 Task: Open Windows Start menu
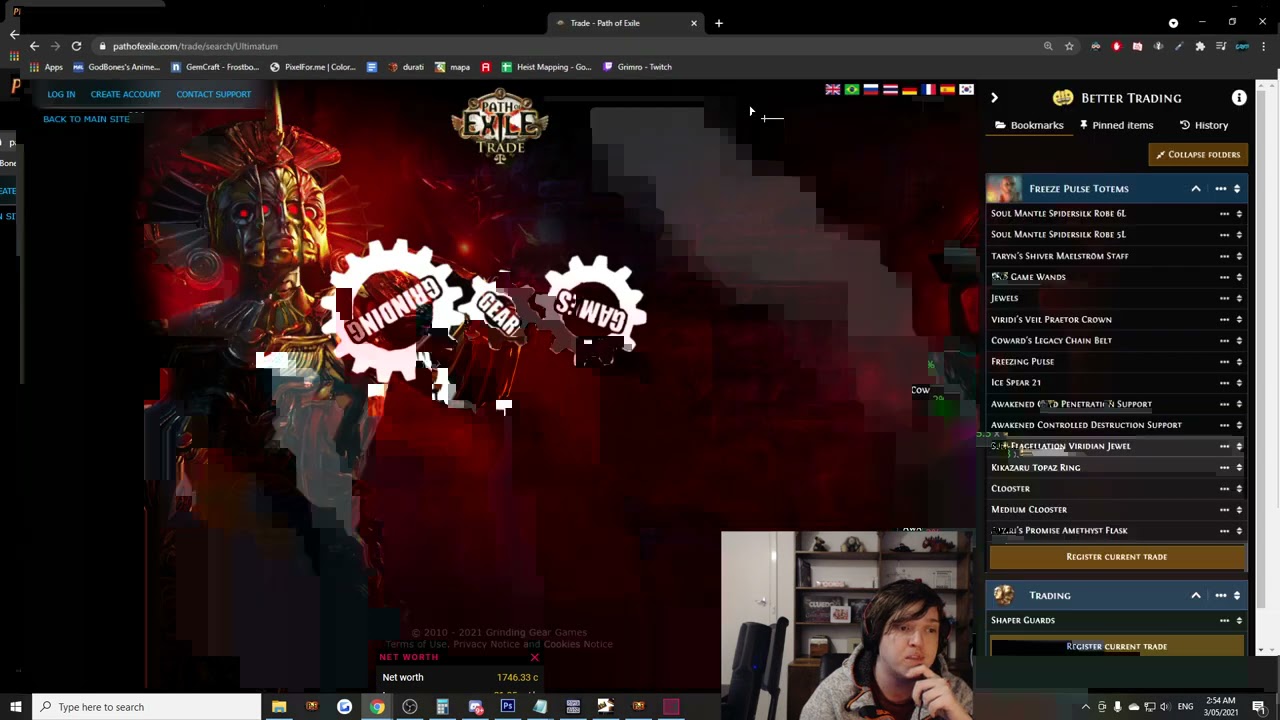pyautogui.click(x=16, y=707)
